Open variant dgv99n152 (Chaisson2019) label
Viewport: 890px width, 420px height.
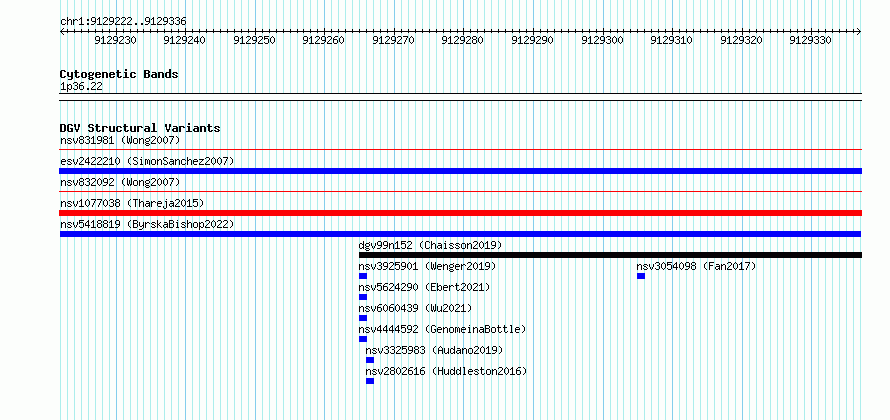coord(430,245)
